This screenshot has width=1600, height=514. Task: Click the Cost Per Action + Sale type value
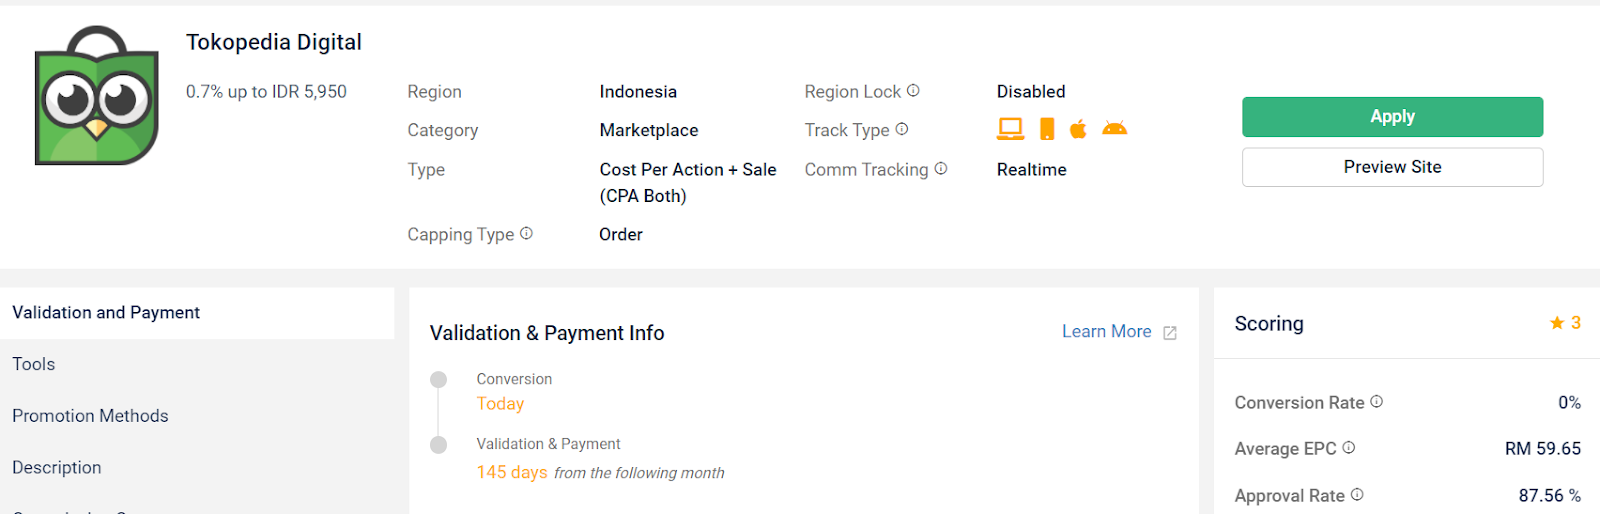point(688,183)
